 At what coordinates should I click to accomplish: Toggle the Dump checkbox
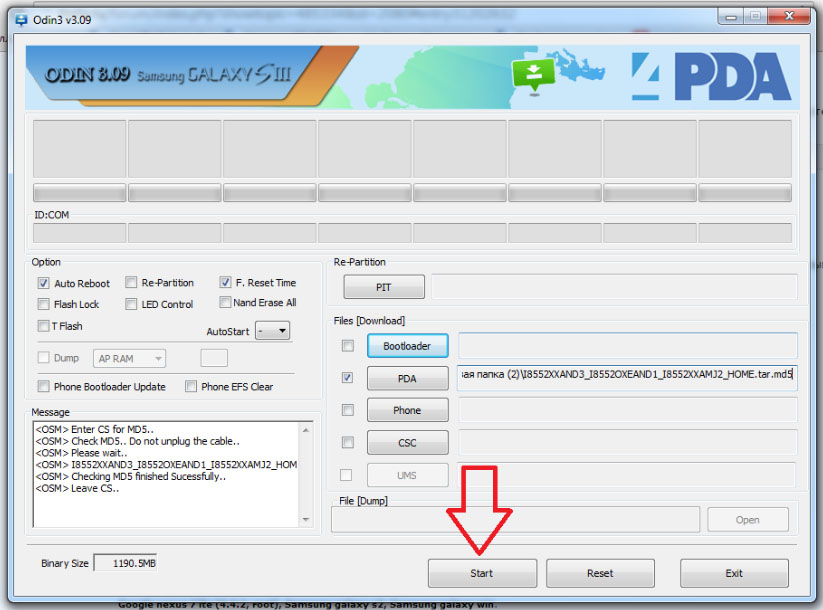43,358
